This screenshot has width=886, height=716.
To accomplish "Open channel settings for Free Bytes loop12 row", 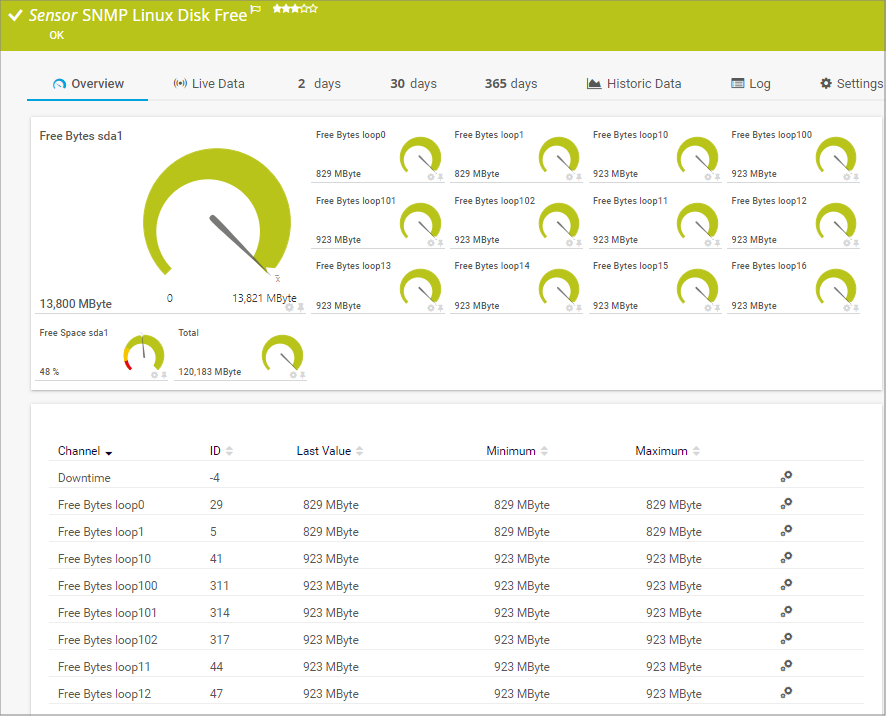I will coord(786,692).
